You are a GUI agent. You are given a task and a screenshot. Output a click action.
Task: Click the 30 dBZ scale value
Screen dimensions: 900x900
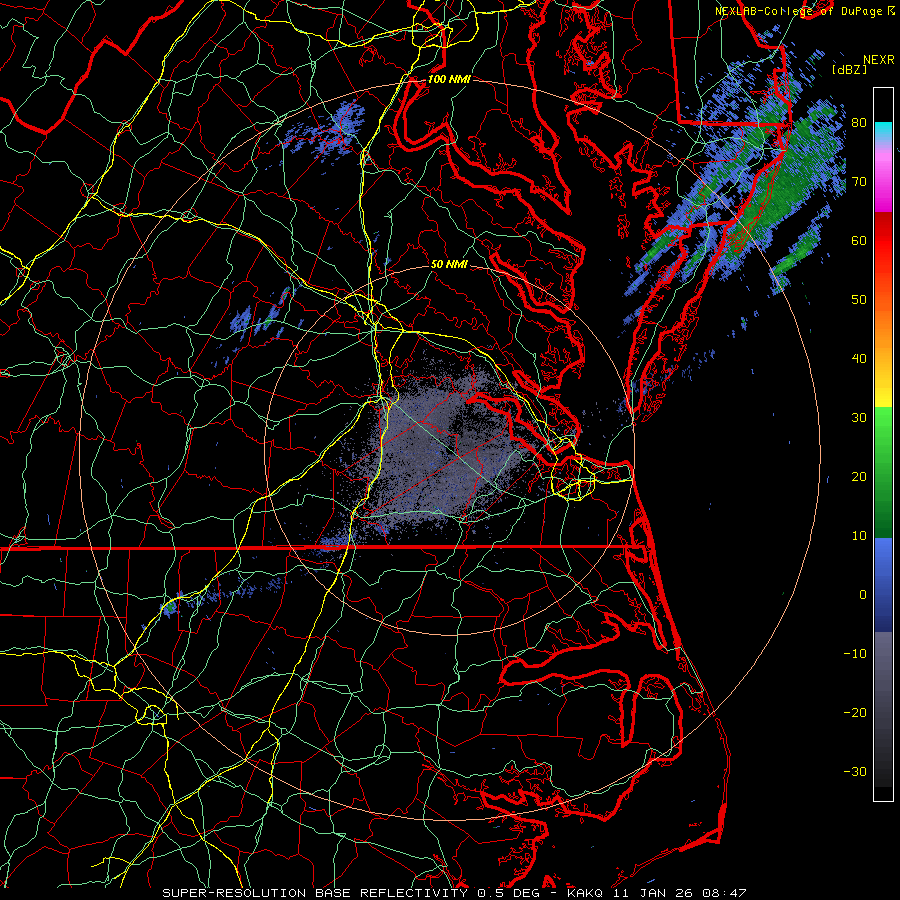coord(859,418)
